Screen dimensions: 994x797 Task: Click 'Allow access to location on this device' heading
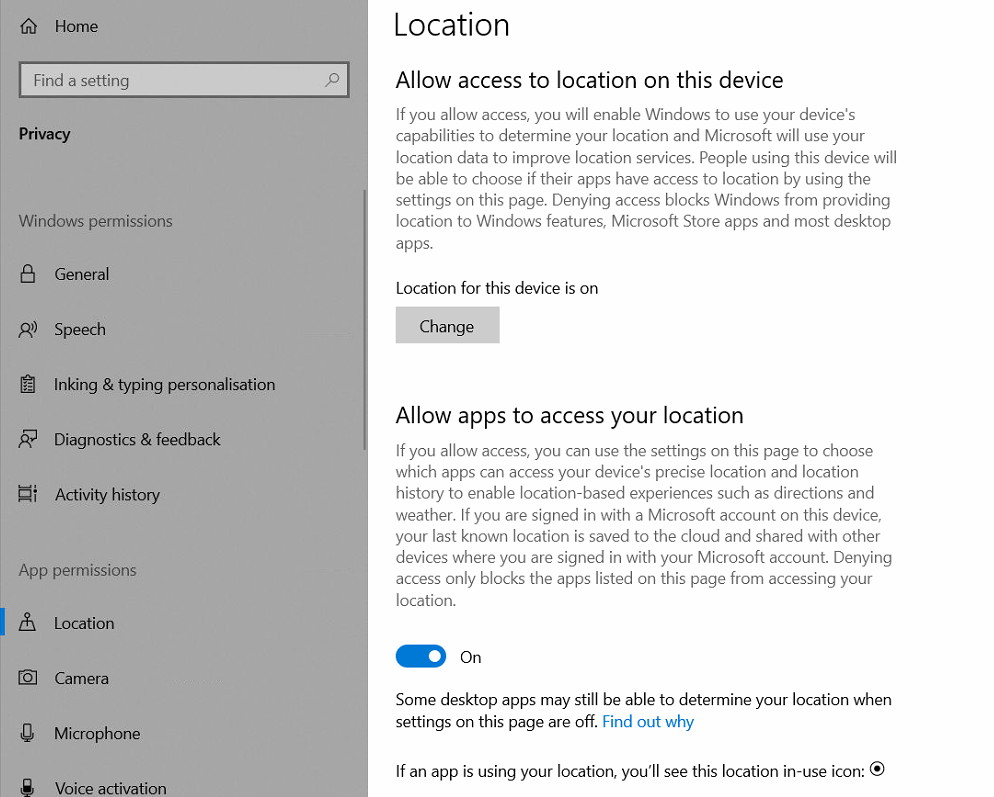pos(590,80)
